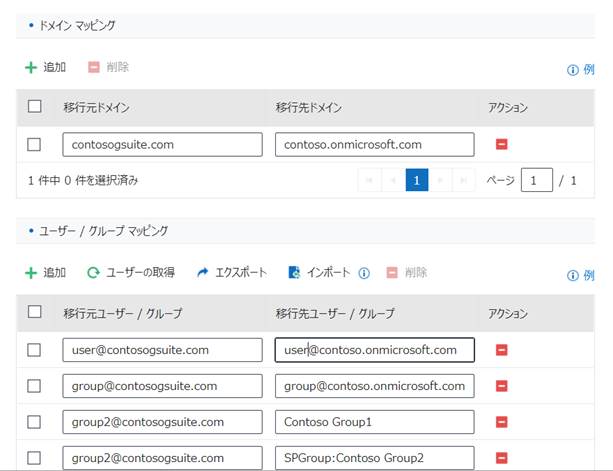Go to the next page of domain mappings
Screen dimensions: 613x471
(x=440, y=180)
